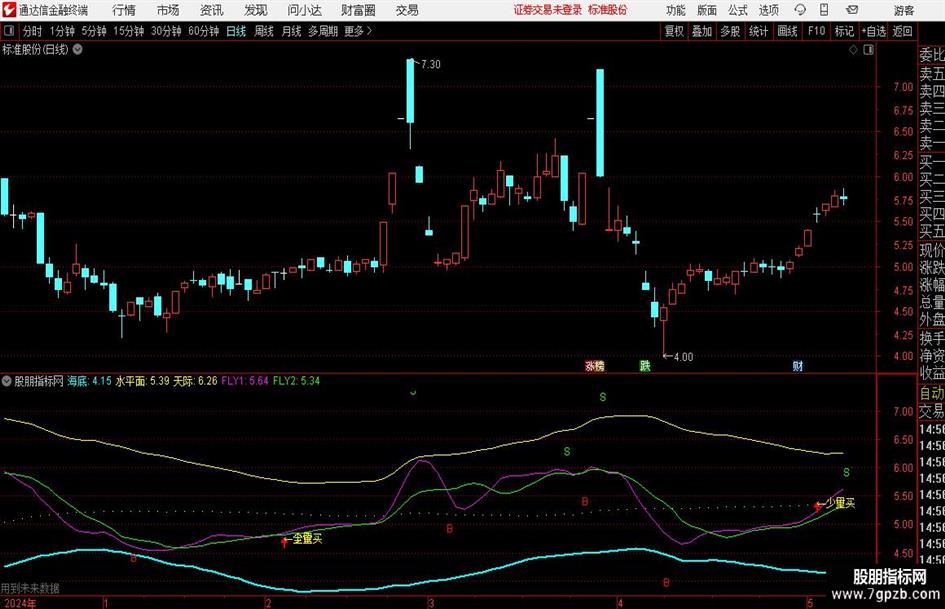945x609 pixels.
Task: Click the 海底: 4.15 indicator value
Action: 89,381
